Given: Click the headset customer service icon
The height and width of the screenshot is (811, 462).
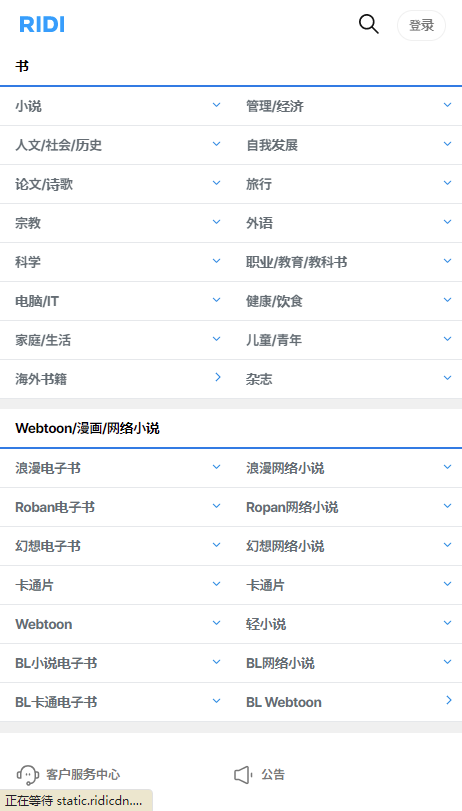Looking at the screenshot, I should [x=28, y=774].
